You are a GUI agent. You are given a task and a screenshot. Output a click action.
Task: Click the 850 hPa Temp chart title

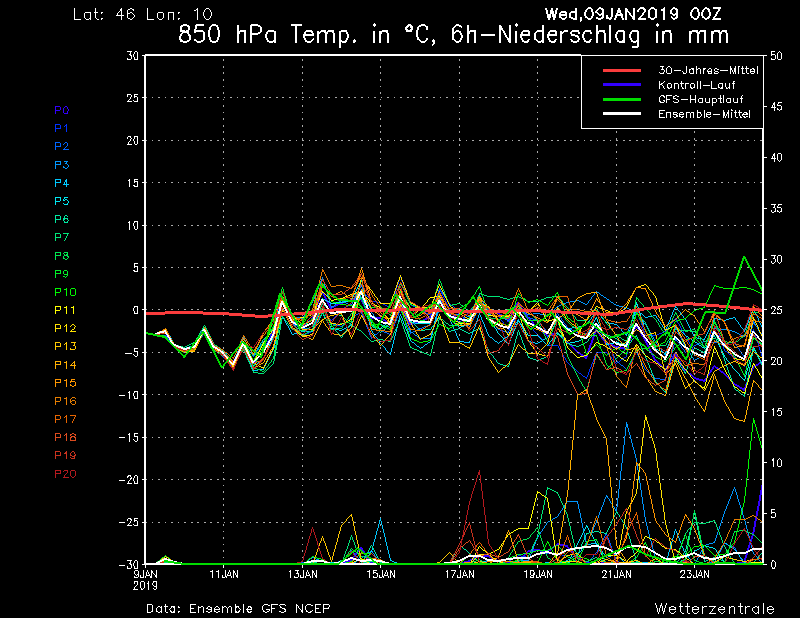click(453, 35)
